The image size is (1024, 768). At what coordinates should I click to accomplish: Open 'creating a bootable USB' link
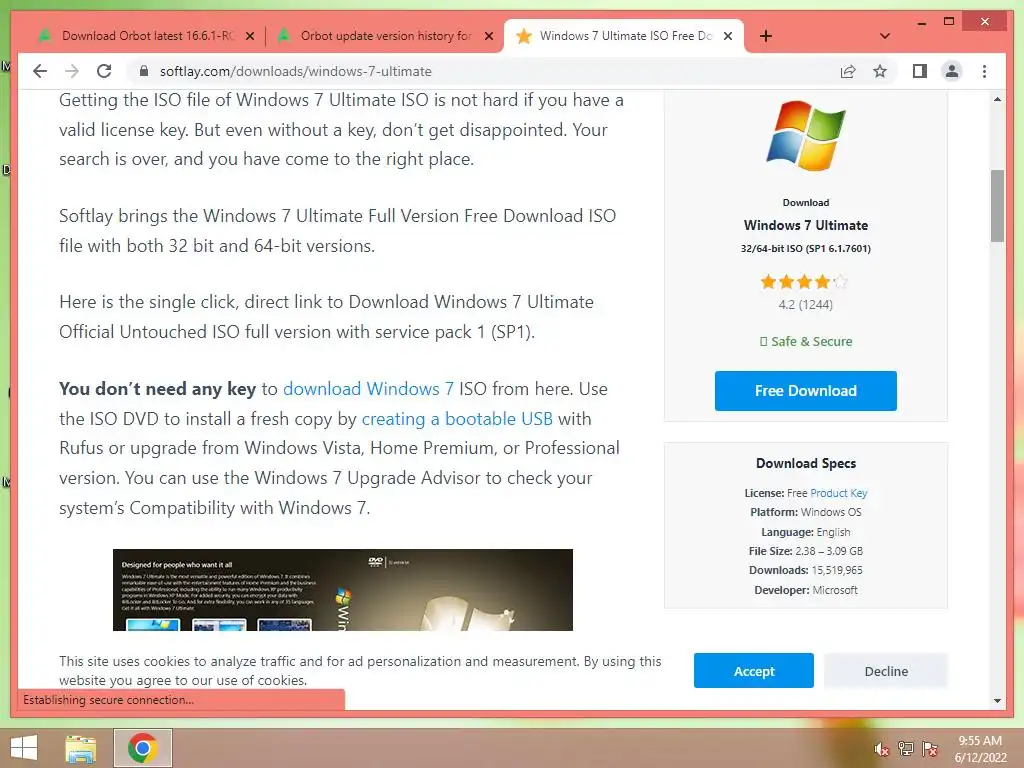pos(457,419)
